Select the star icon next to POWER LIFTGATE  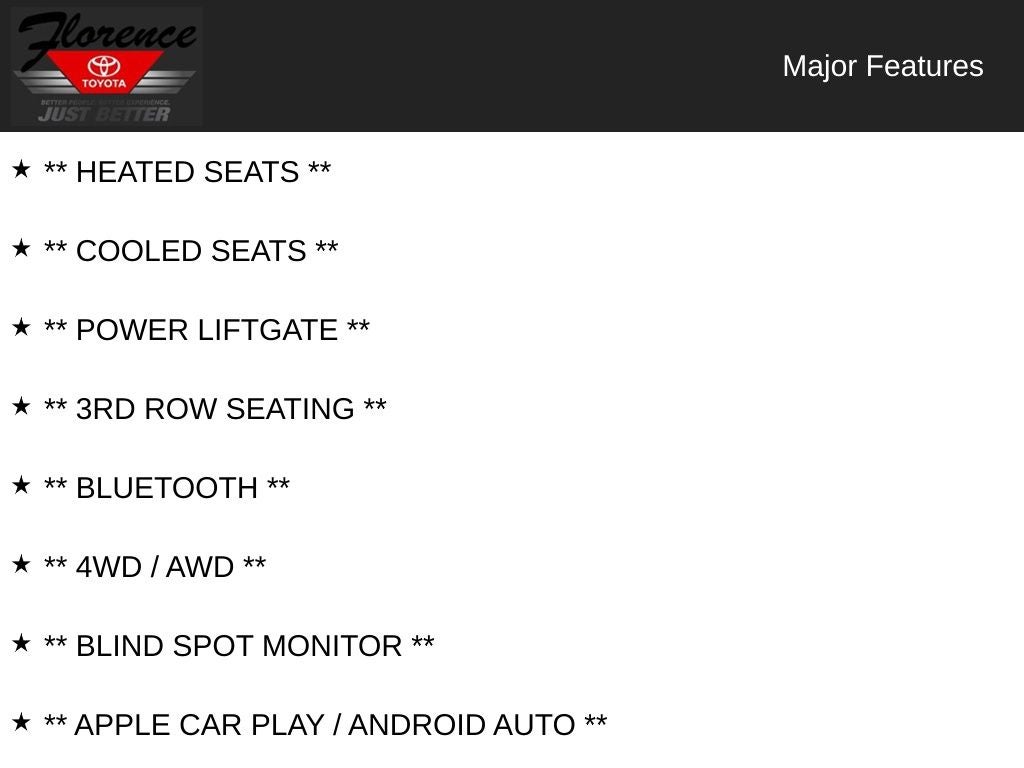coord(21,328)
